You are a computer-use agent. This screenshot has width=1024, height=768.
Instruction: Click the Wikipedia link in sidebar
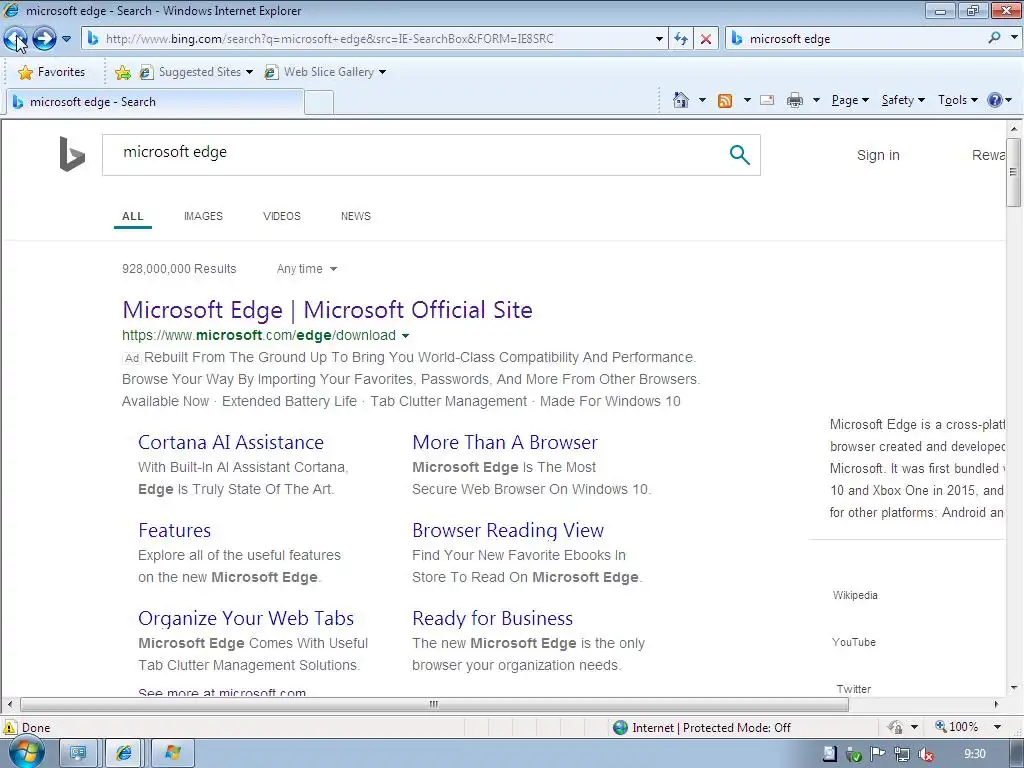tap(855, 596)
